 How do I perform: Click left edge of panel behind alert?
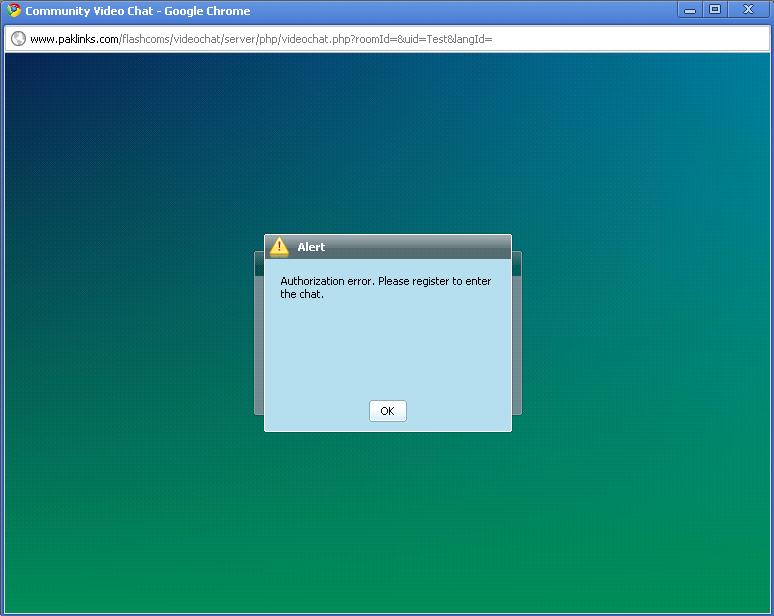click(259, 340)
